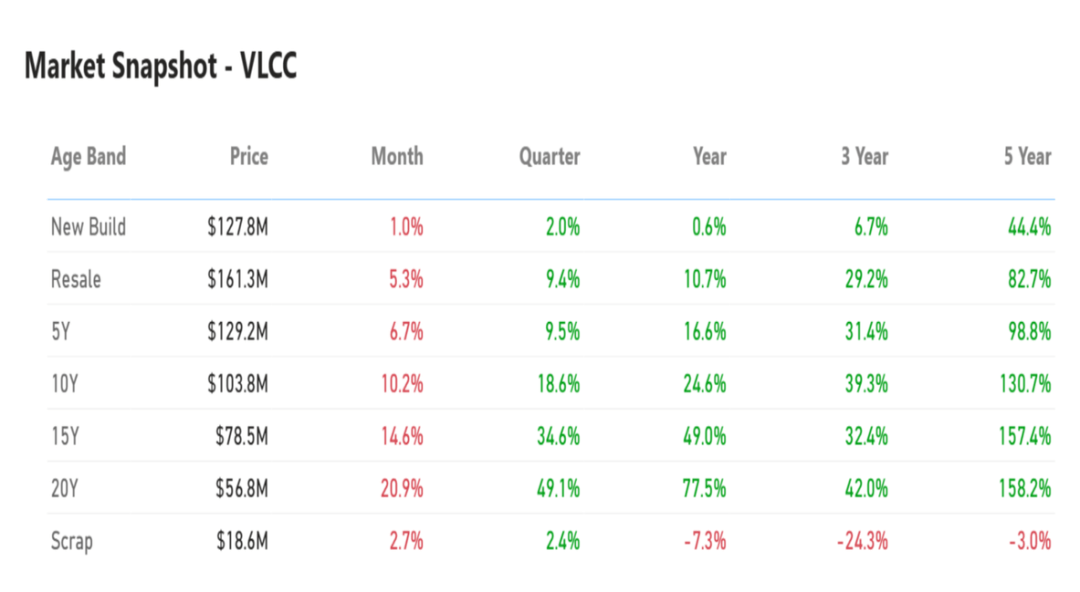
Task: Click the Price column header
Action: (x=249, y=157)
